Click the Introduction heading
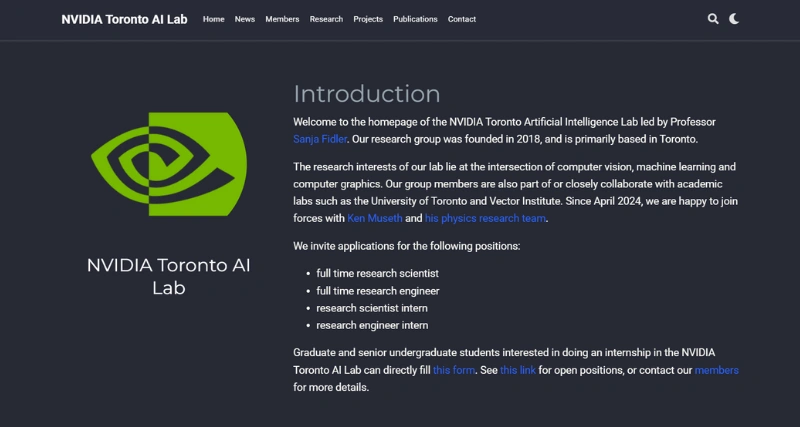 [x=366, y=94]
